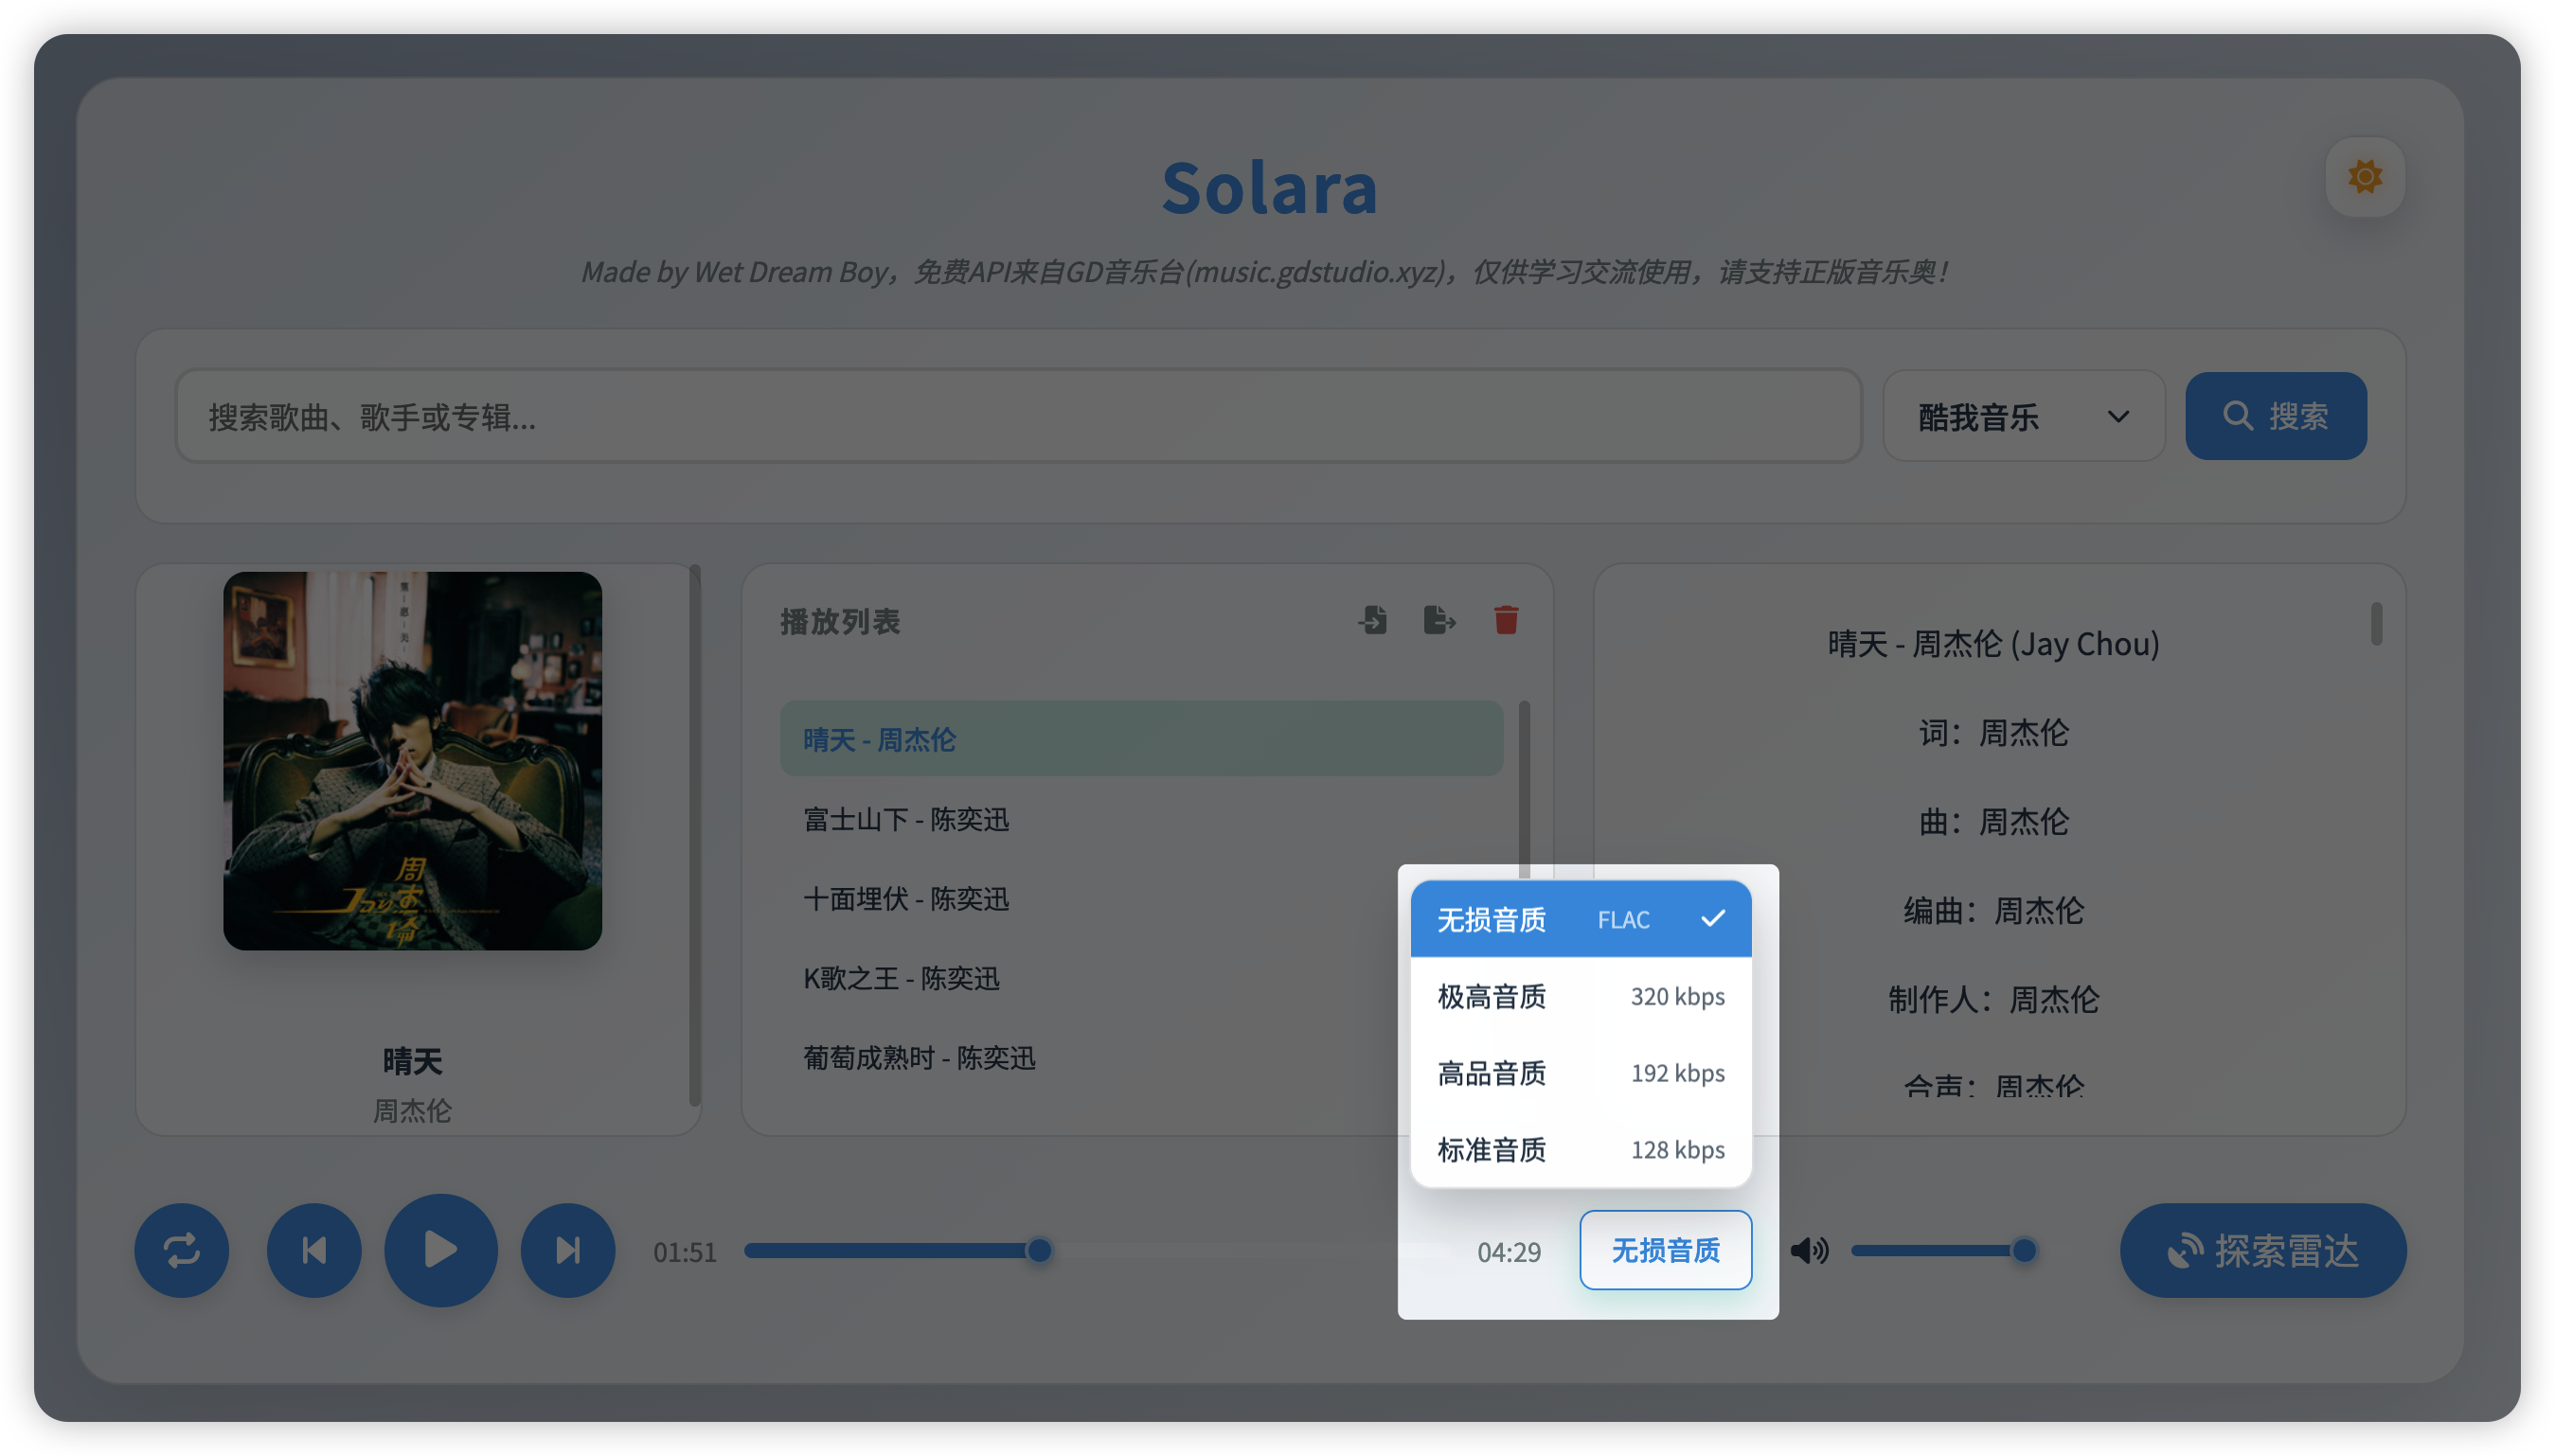This screenshot has width=2555, height=1456.
Task: Open the 酷我音乐 source dropdown
Action: pos(2023,416)
